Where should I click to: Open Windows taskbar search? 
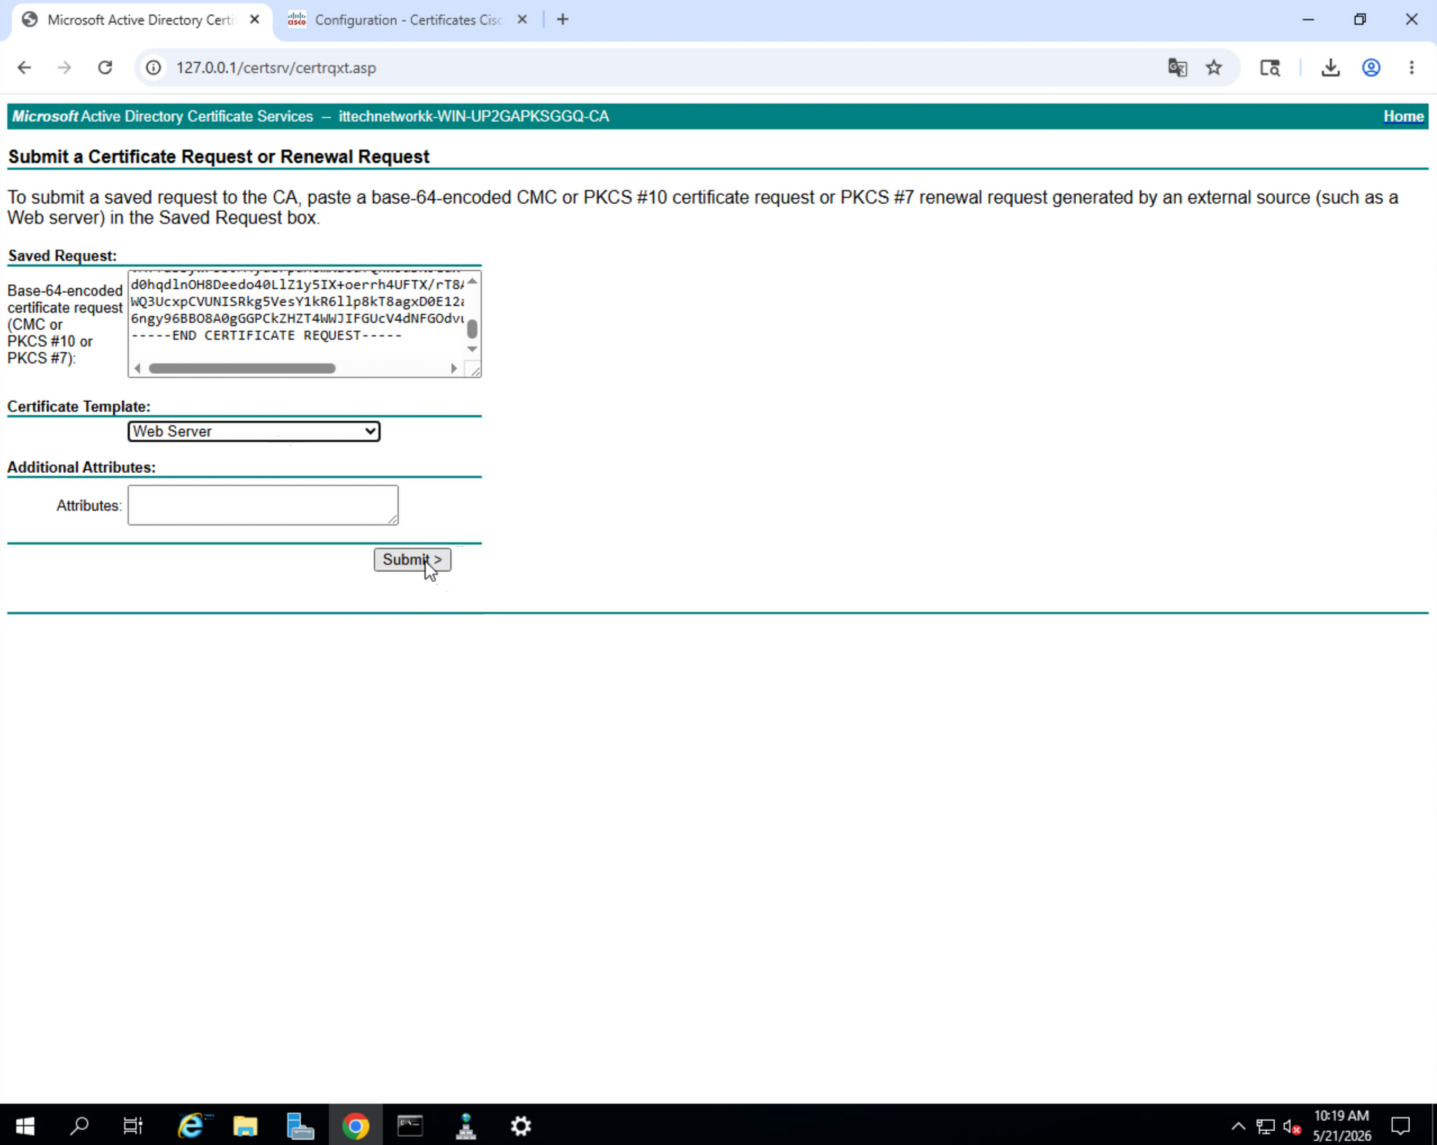coord(79,1126)
